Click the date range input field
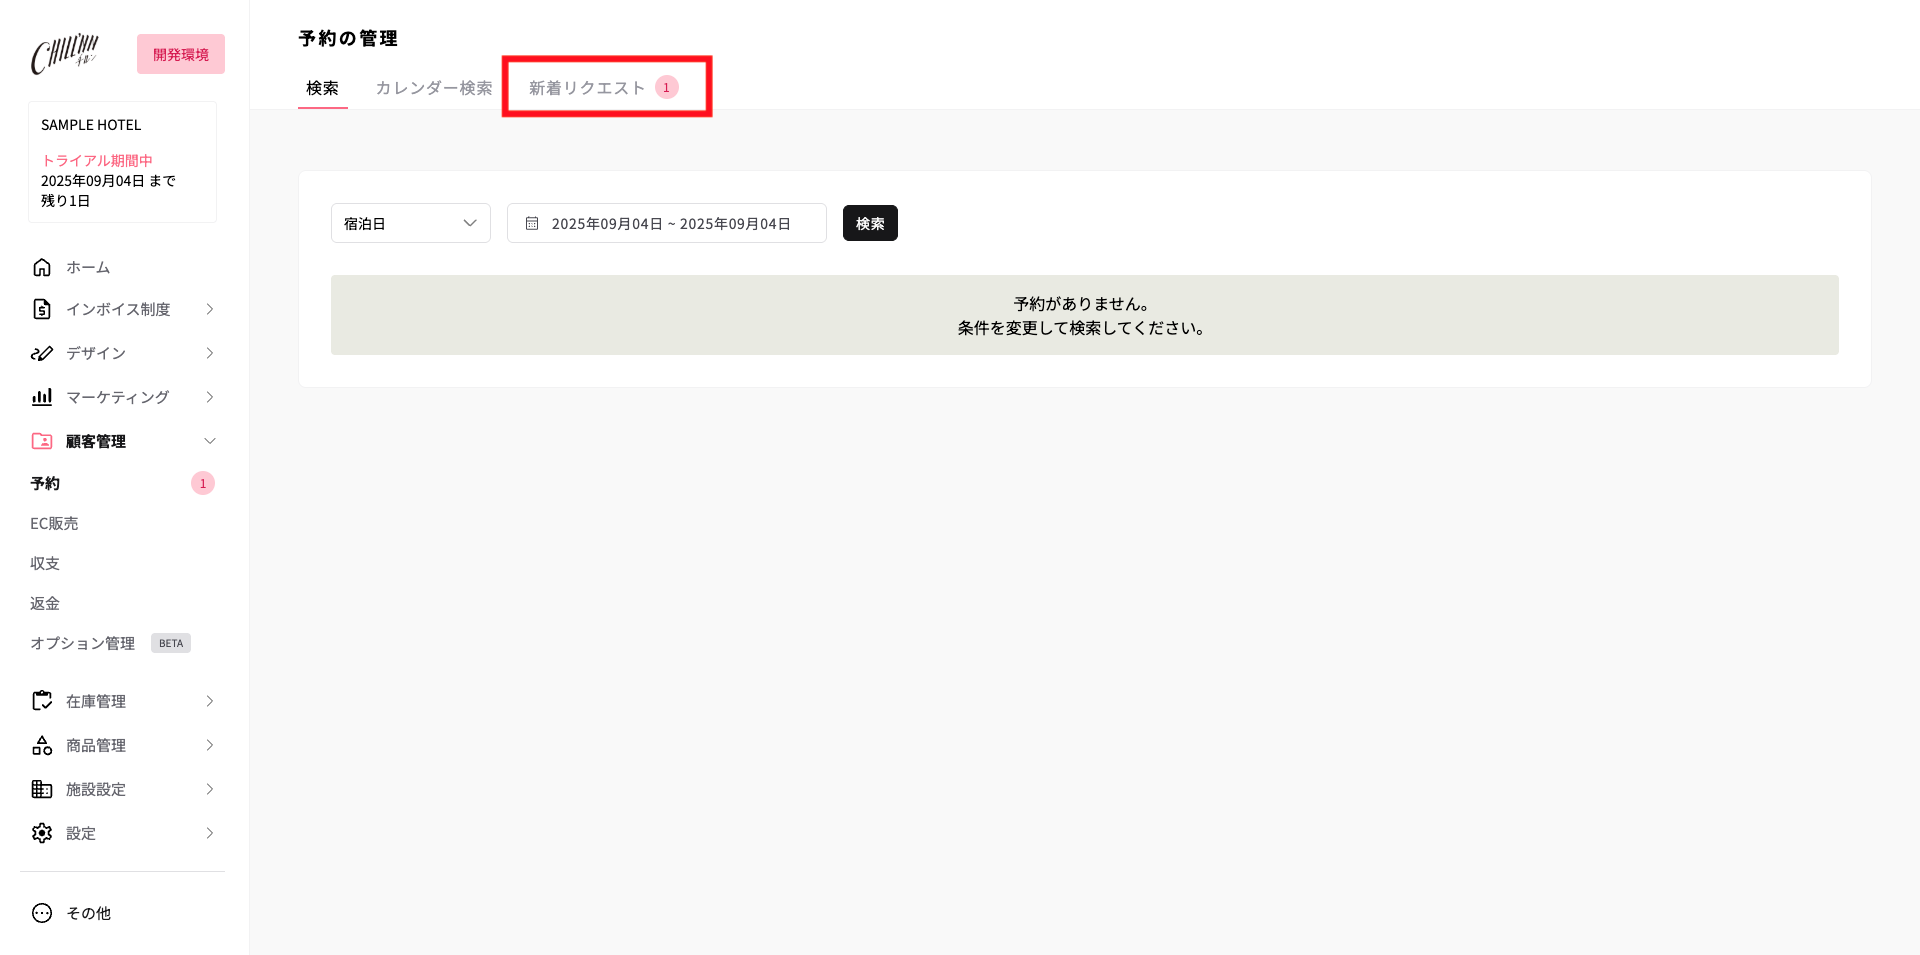 tap(667, 223)
